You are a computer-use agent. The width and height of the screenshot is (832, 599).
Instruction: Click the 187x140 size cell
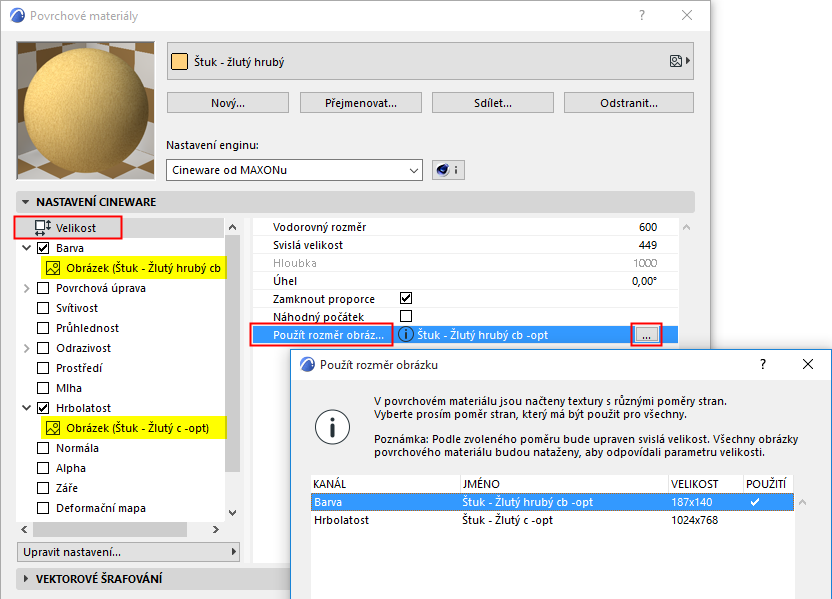point(691,502)
